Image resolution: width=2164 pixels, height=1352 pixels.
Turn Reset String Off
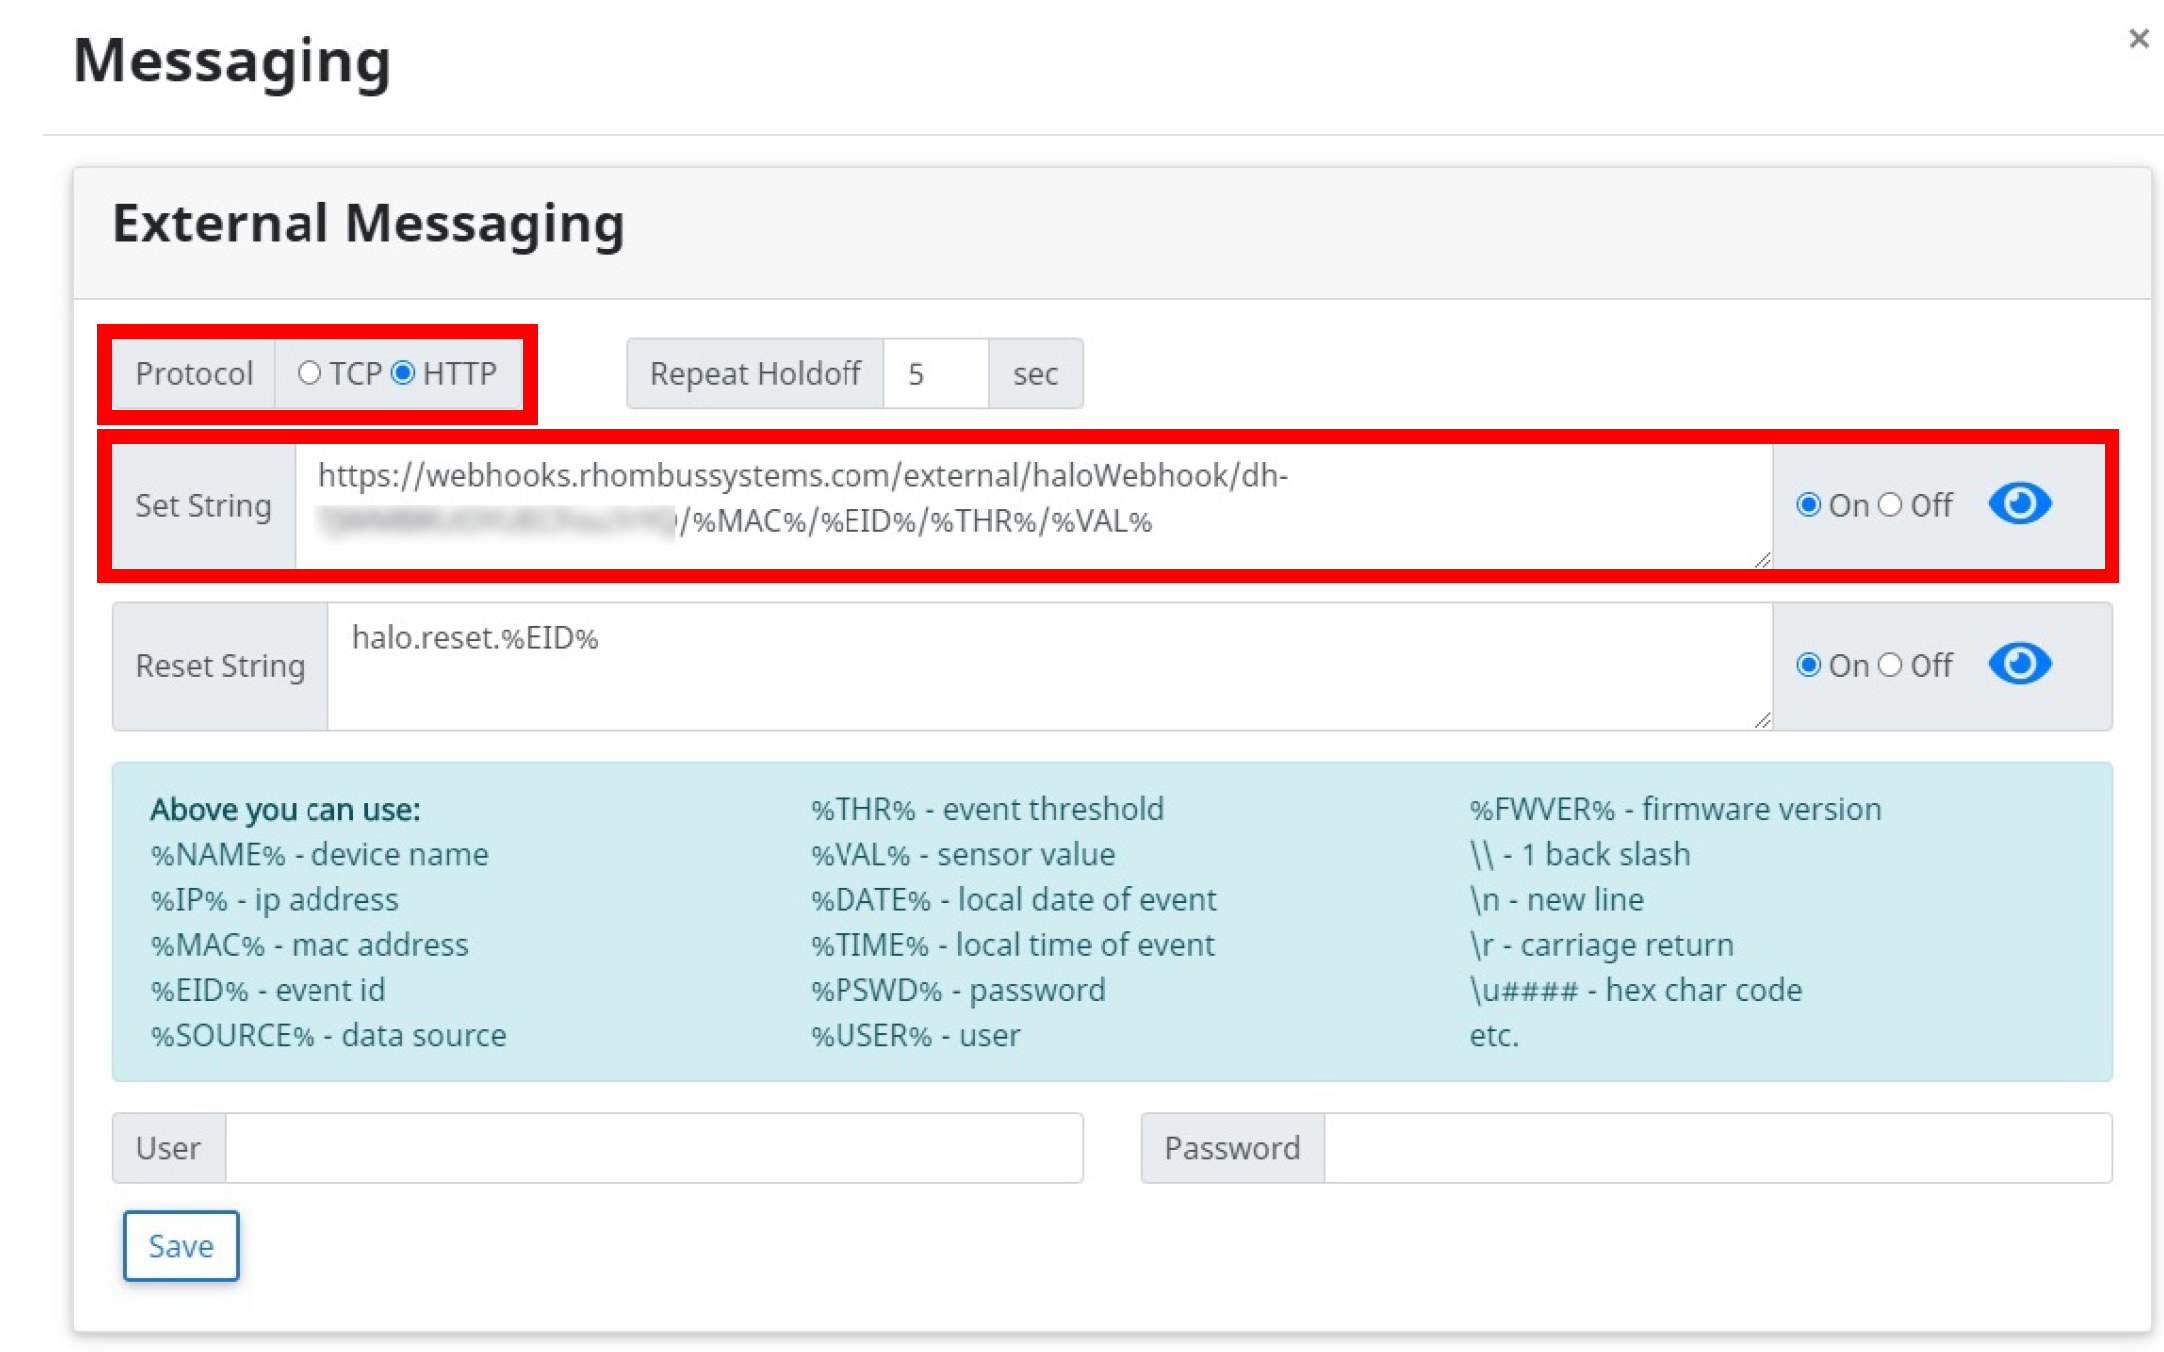(1889, 665)
